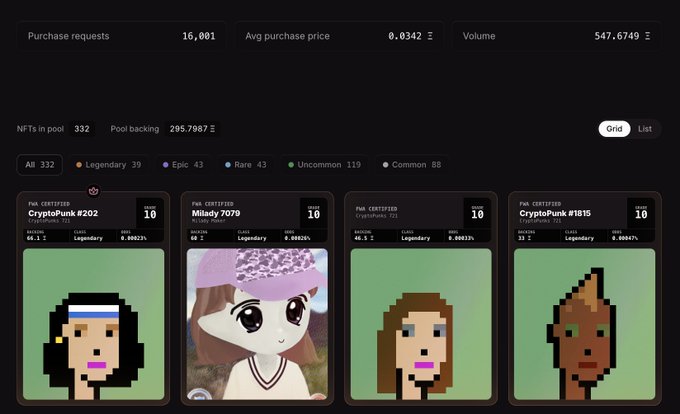Click the Purchase requests 16,001 stat
This screenshot has width=680, height=414.
[121, 36]
